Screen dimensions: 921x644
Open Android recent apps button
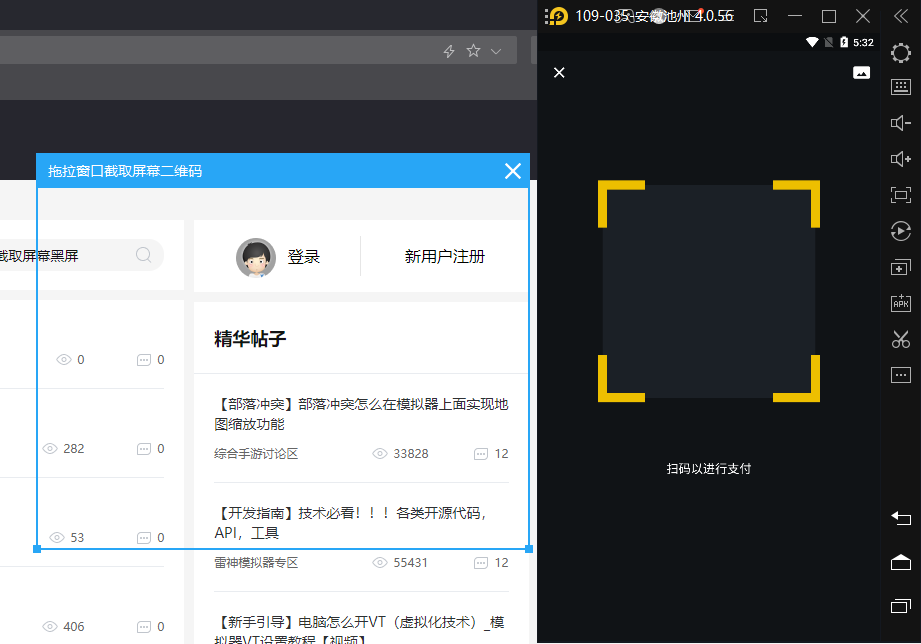tap(901, 606)
